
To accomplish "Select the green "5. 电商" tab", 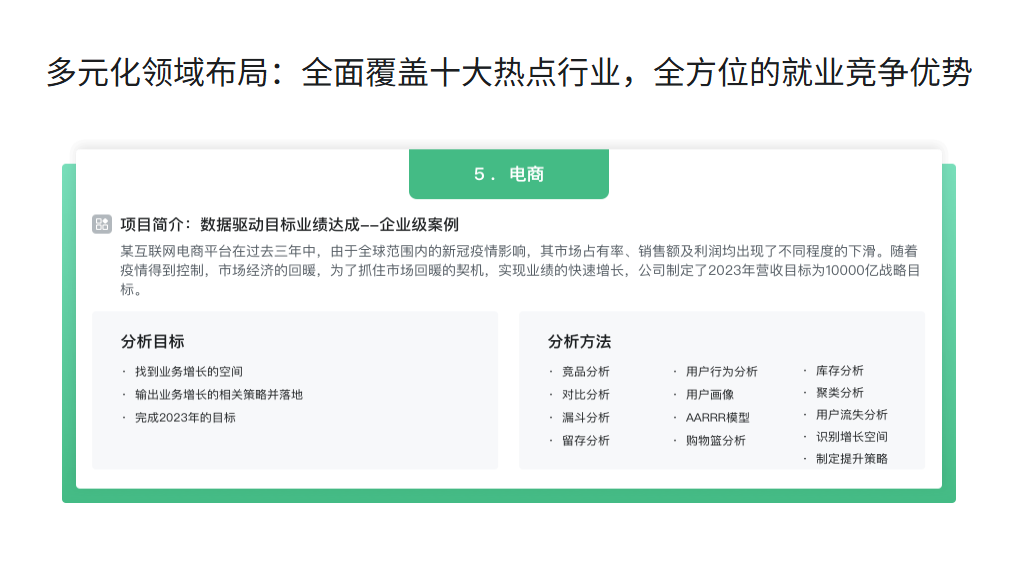I will coord(509,174).
